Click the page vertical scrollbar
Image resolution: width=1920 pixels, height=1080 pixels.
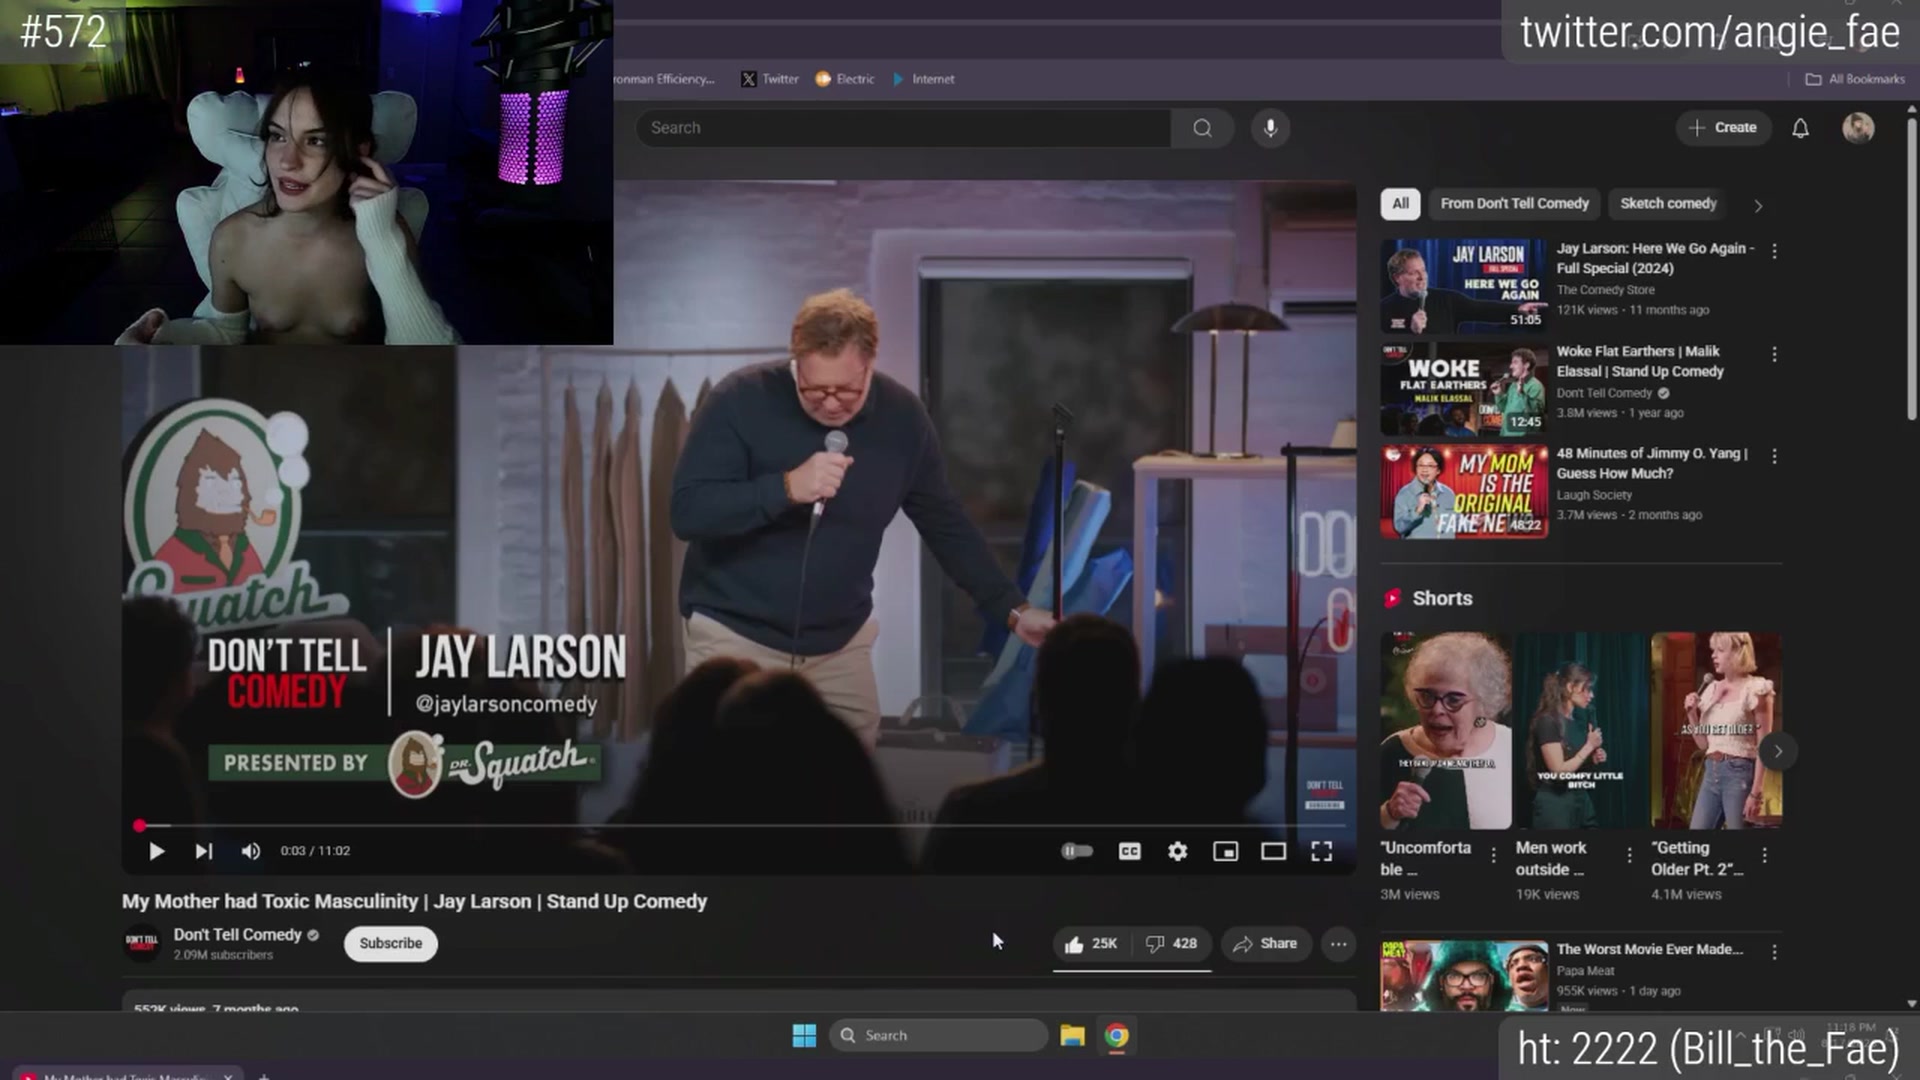pyautogui.click(x=1912, y=270)
